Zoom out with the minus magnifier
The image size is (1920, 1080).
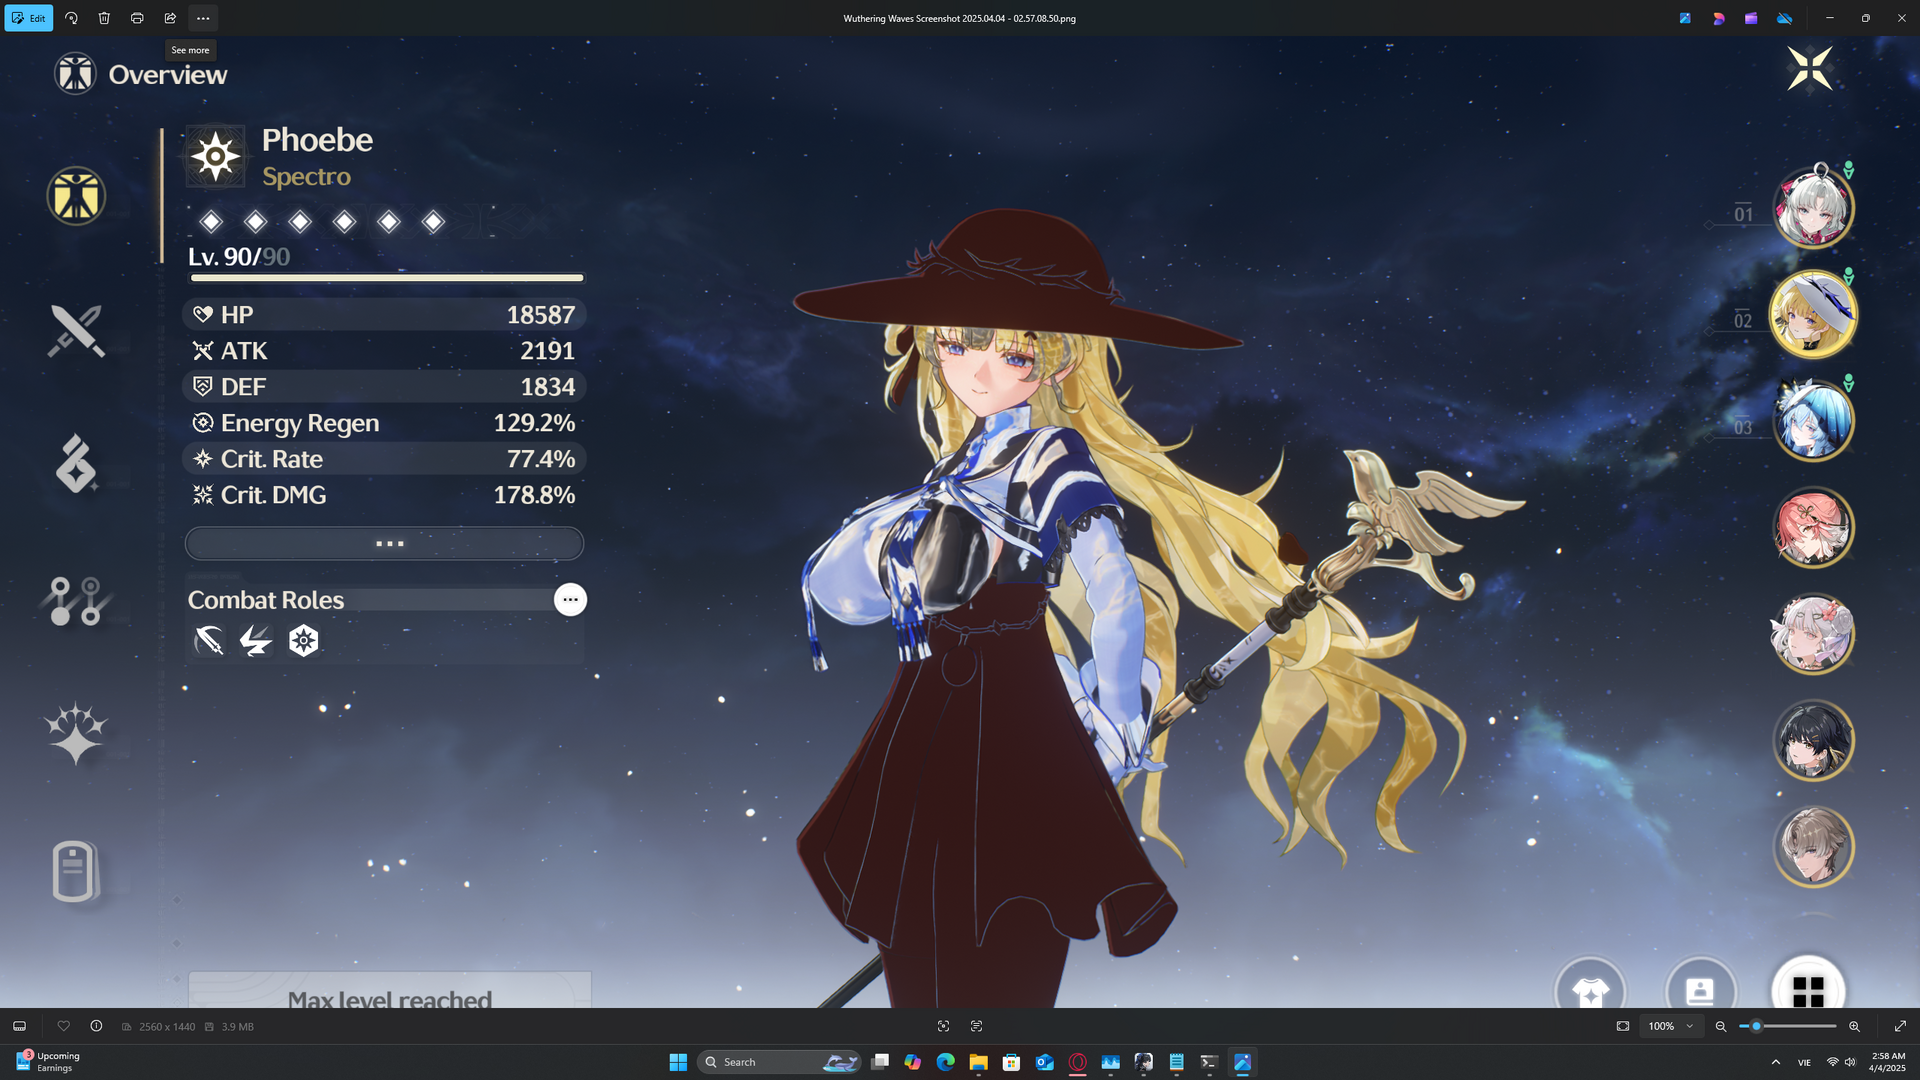coord(1720,1026)
